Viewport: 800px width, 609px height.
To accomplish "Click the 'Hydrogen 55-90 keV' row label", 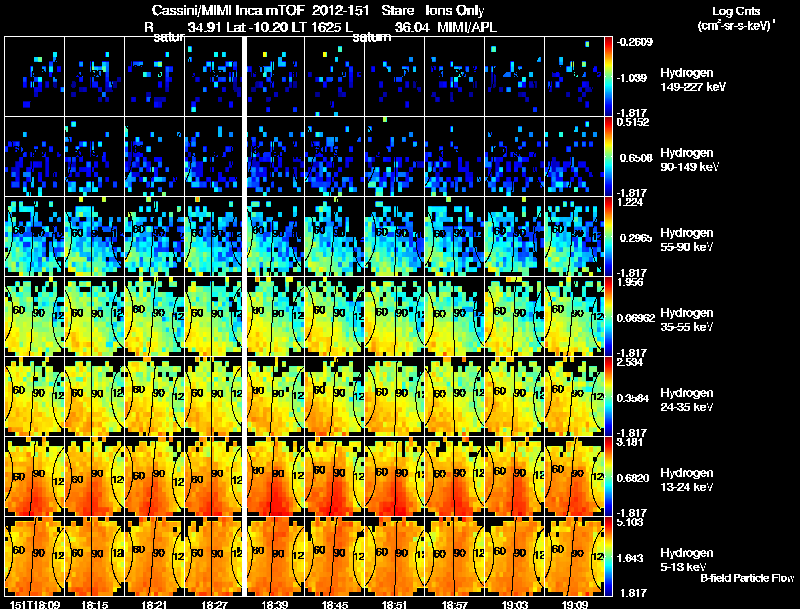I will point(687,240).
